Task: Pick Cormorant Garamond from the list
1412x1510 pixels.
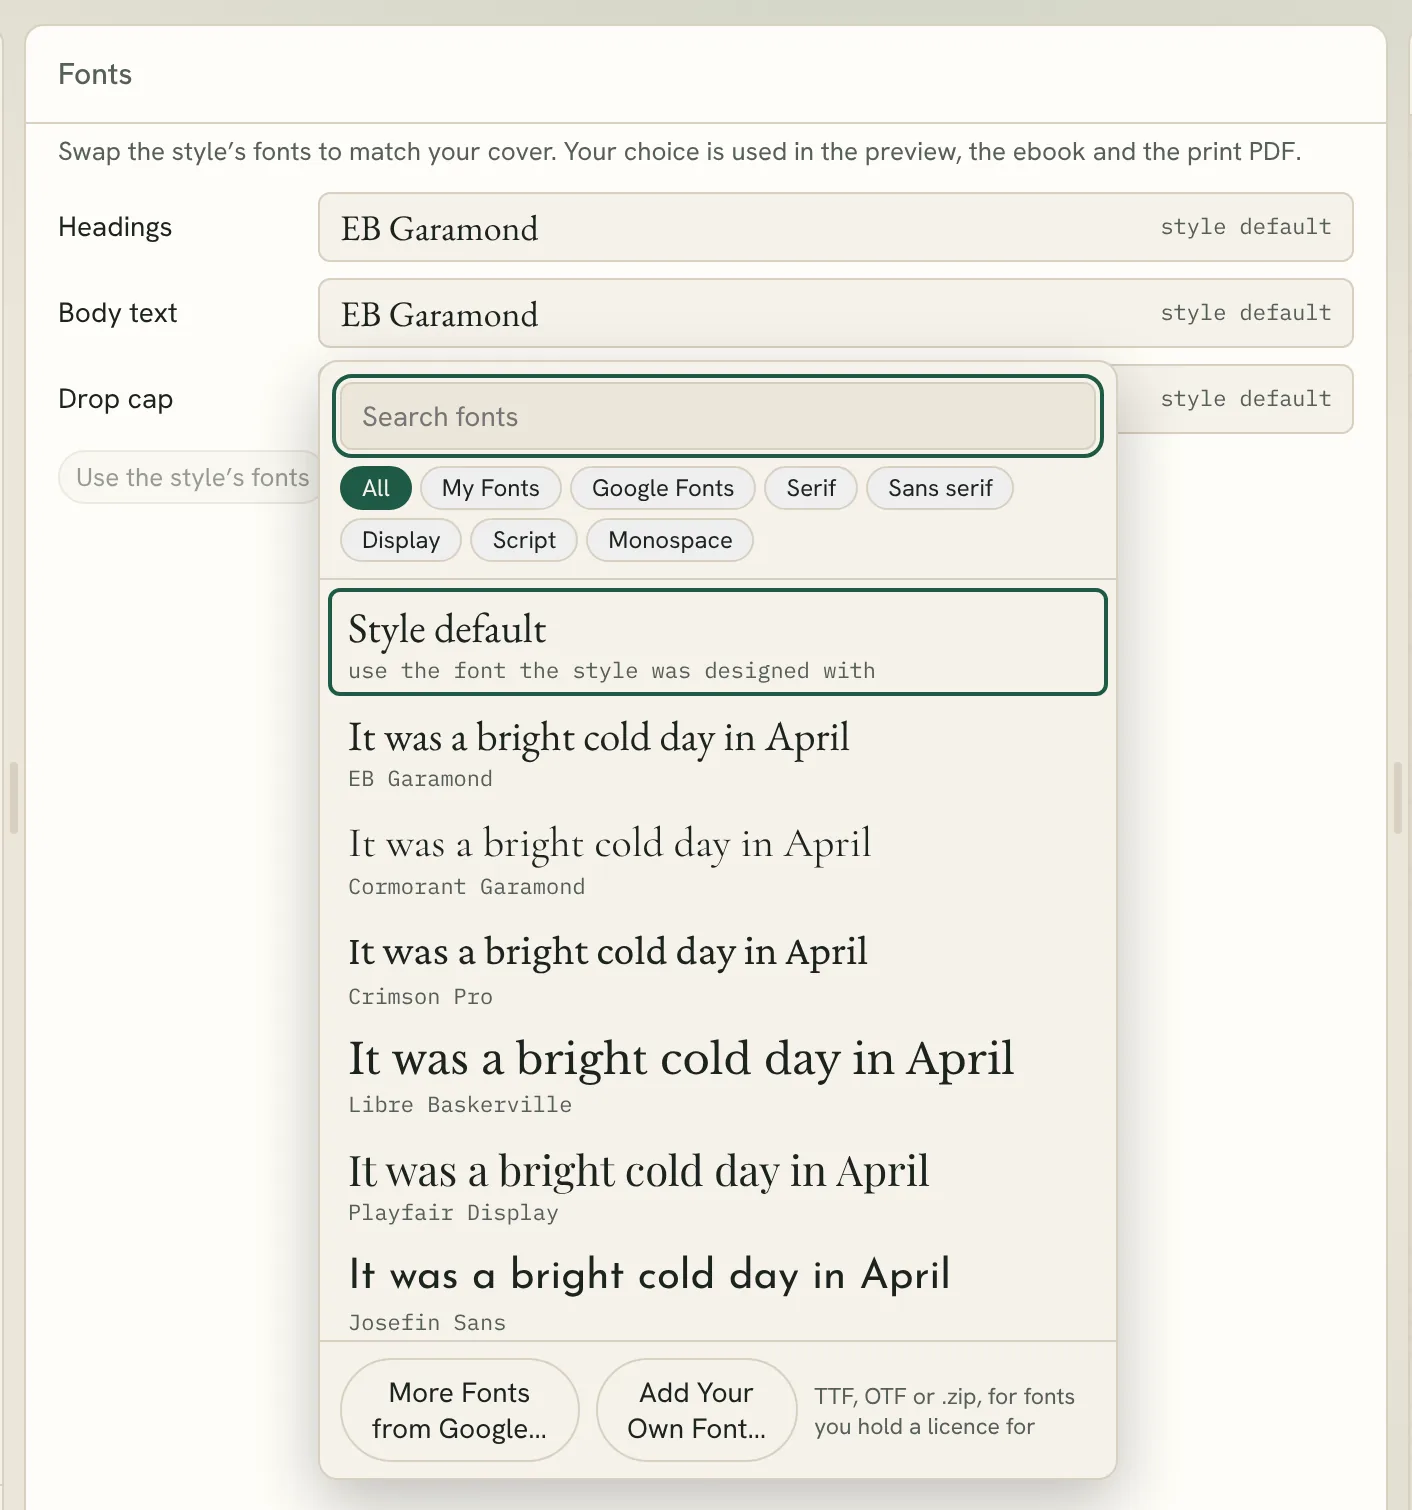Action: pos(717,860)
